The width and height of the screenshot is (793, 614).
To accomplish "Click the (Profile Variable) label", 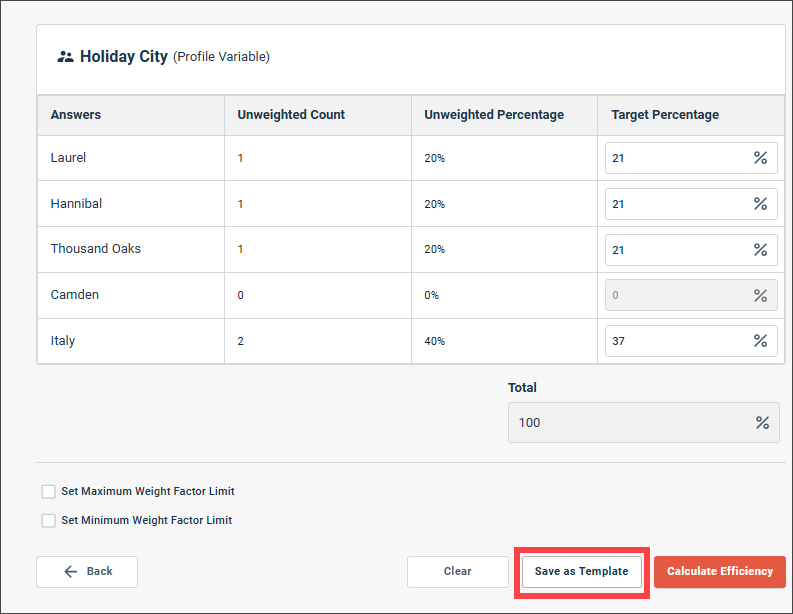I will tap(222, 57).
